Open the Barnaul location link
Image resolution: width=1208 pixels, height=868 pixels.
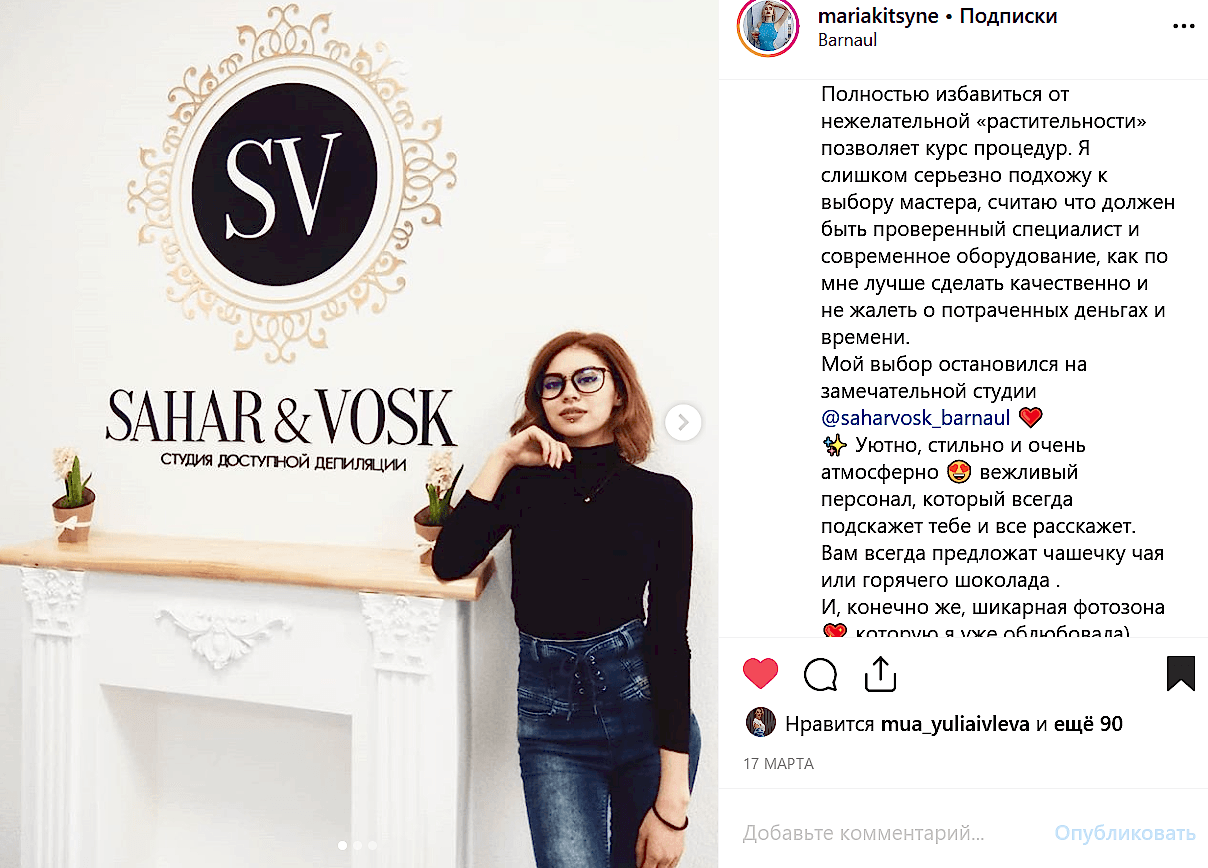coord(847,41)
